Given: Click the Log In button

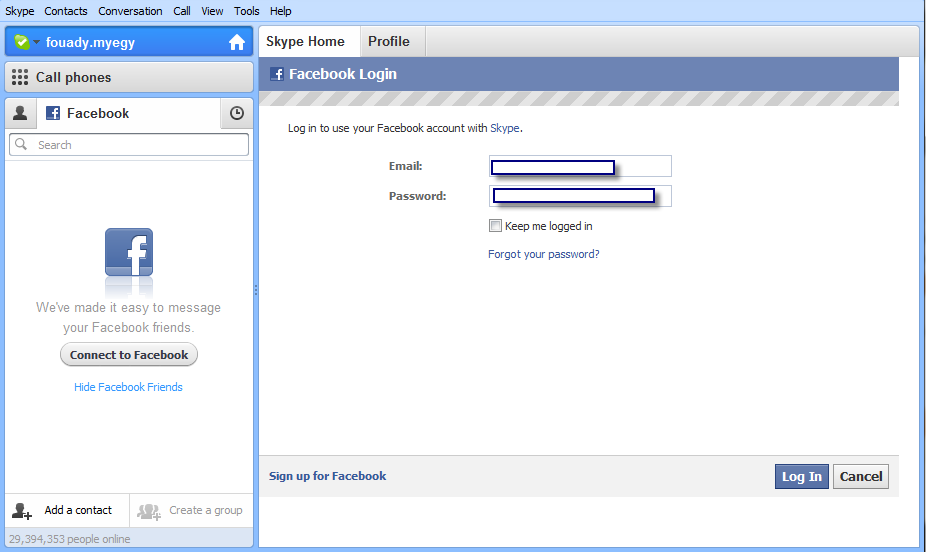Looking at the screenshot, I should tap(801, 476).
